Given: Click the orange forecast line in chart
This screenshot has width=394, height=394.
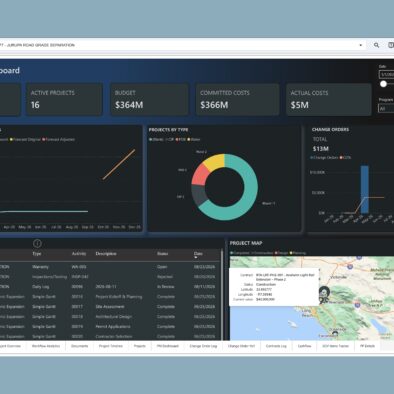Looking at the screenshot, I should coord(119,164).
